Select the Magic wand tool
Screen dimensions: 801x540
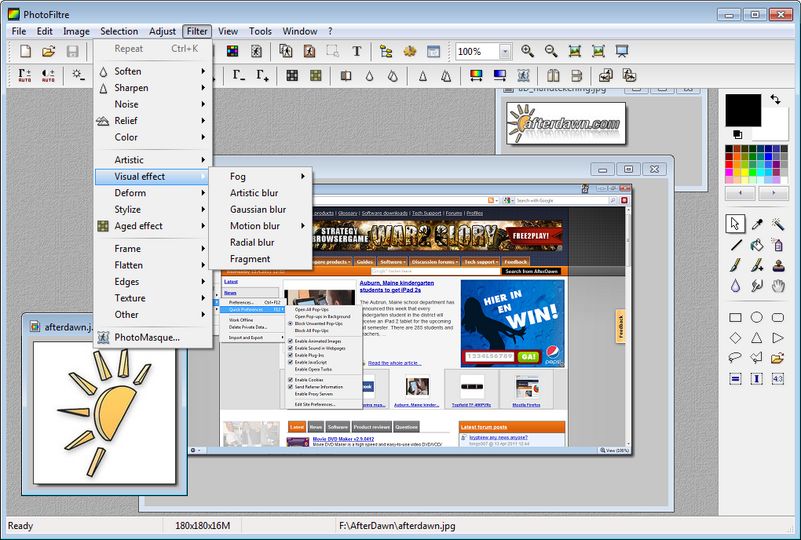tap(778, 224)
